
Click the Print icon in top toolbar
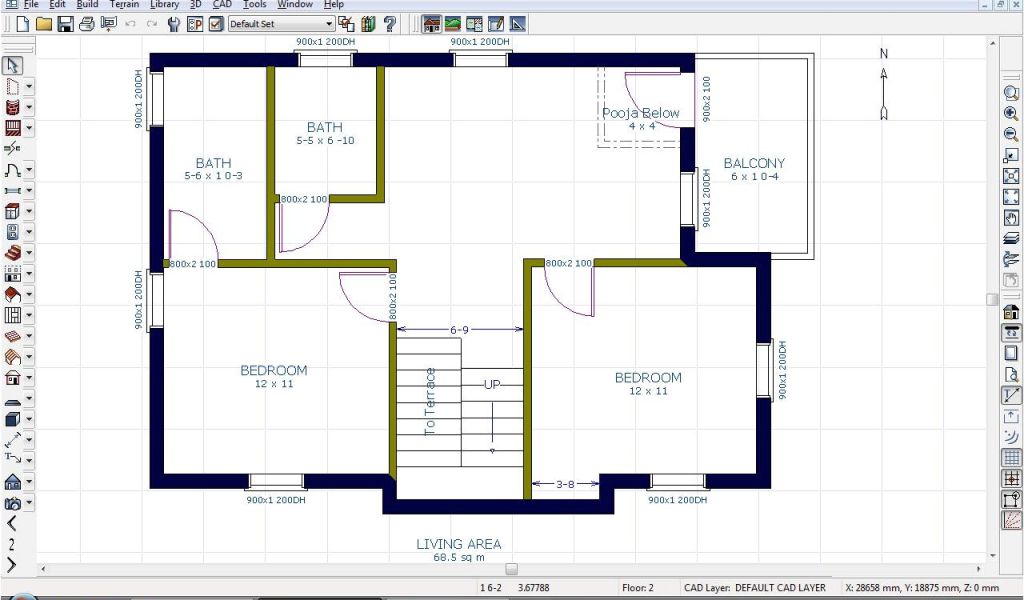tap(86, 23)
